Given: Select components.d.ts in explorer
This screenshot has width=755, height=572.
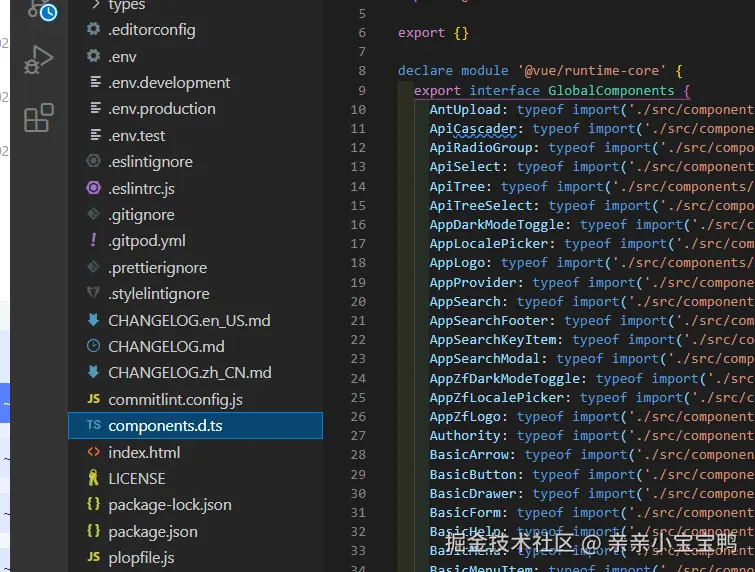Looking at the screenshot, I should 195,425.
